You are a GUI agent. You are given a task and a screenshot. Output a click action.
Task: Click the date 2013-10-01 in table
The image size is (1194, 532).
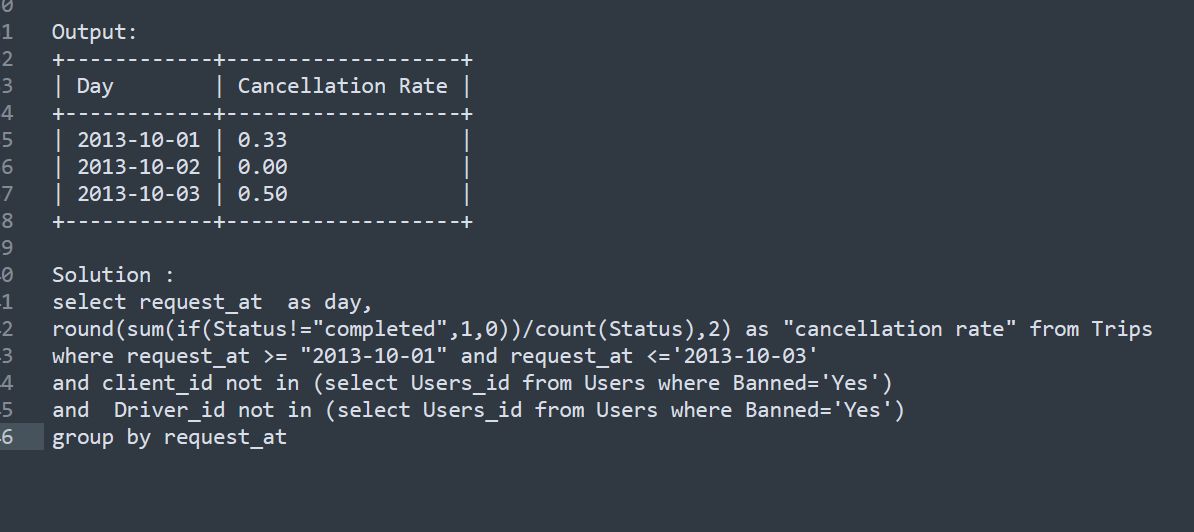point(139,140)
